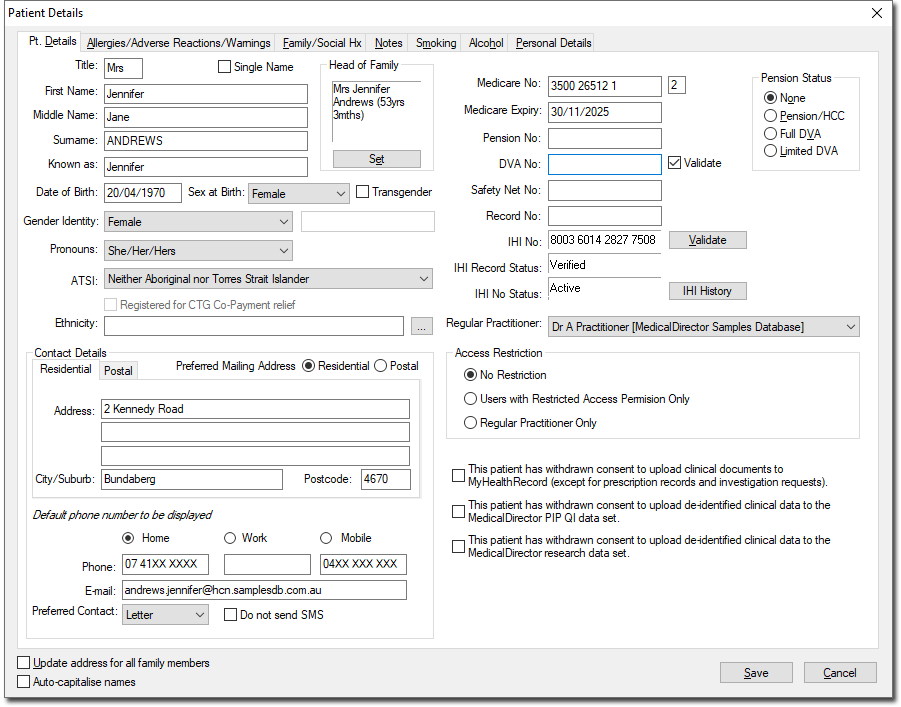This screenshot has height=707, width=901.
Task: Click the Medicare No field
Action: click(604, 86)
